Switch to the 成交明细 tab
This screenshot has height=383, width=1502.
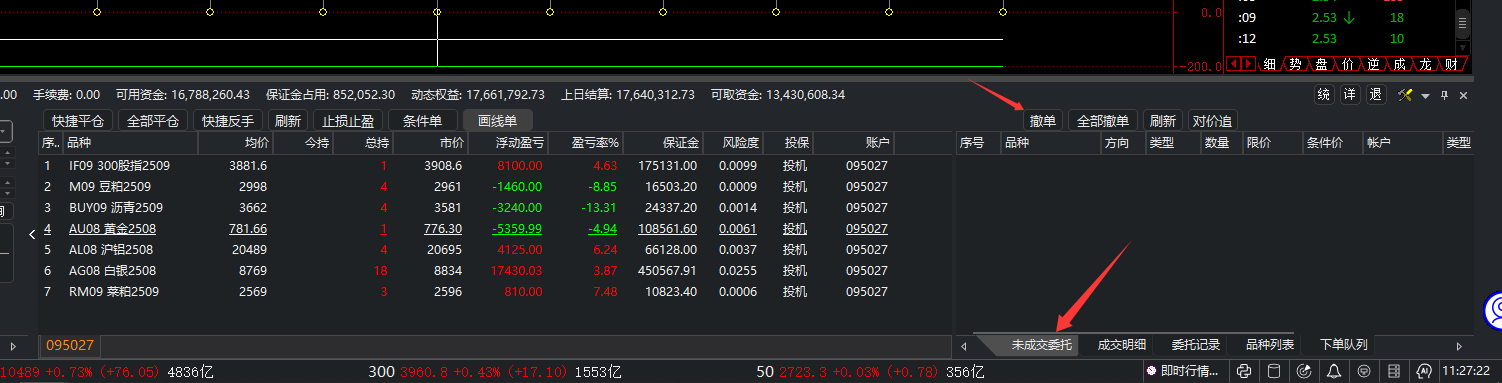[x=1122, y=345]
